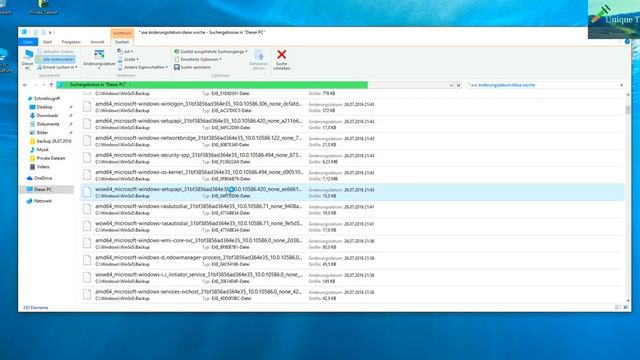640x360 pixels.
Task: Click file icon of amd64 networkbridge result
Action: click(87, 141)
